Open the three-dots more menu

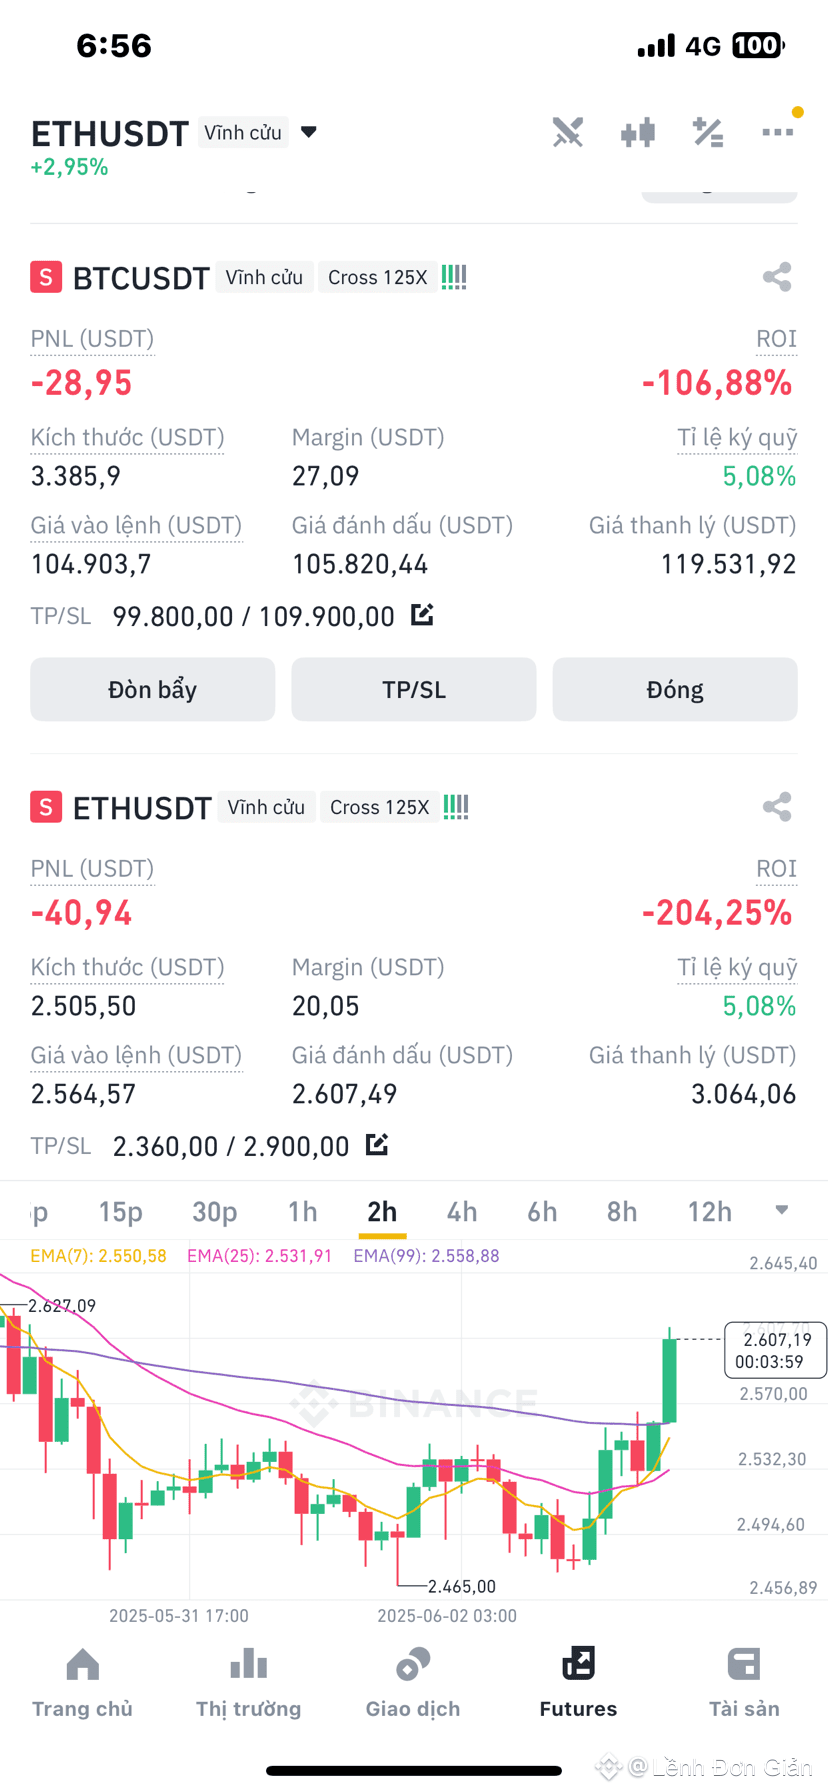click(777, 131)
